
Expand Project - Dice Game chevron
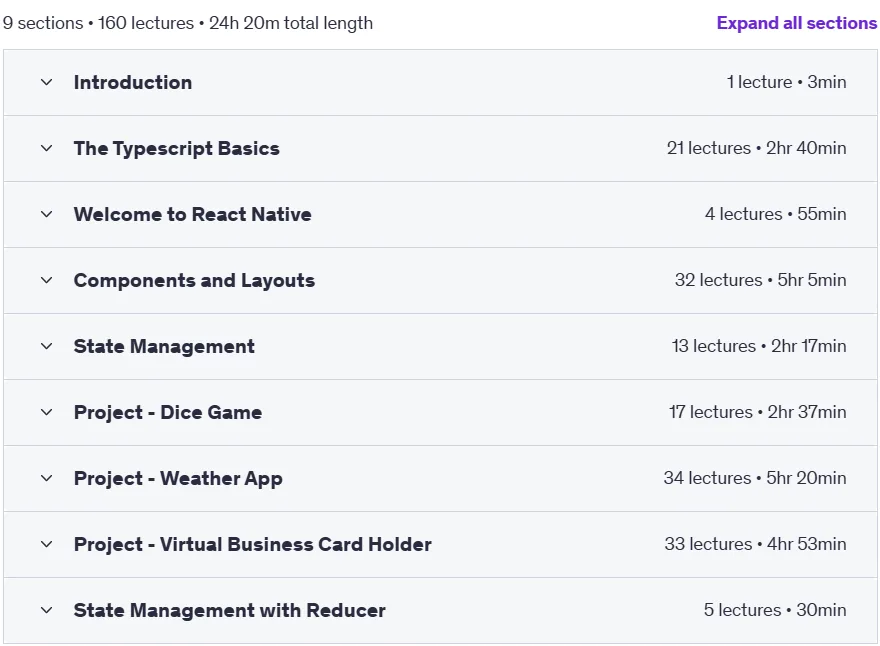(47, 413)
